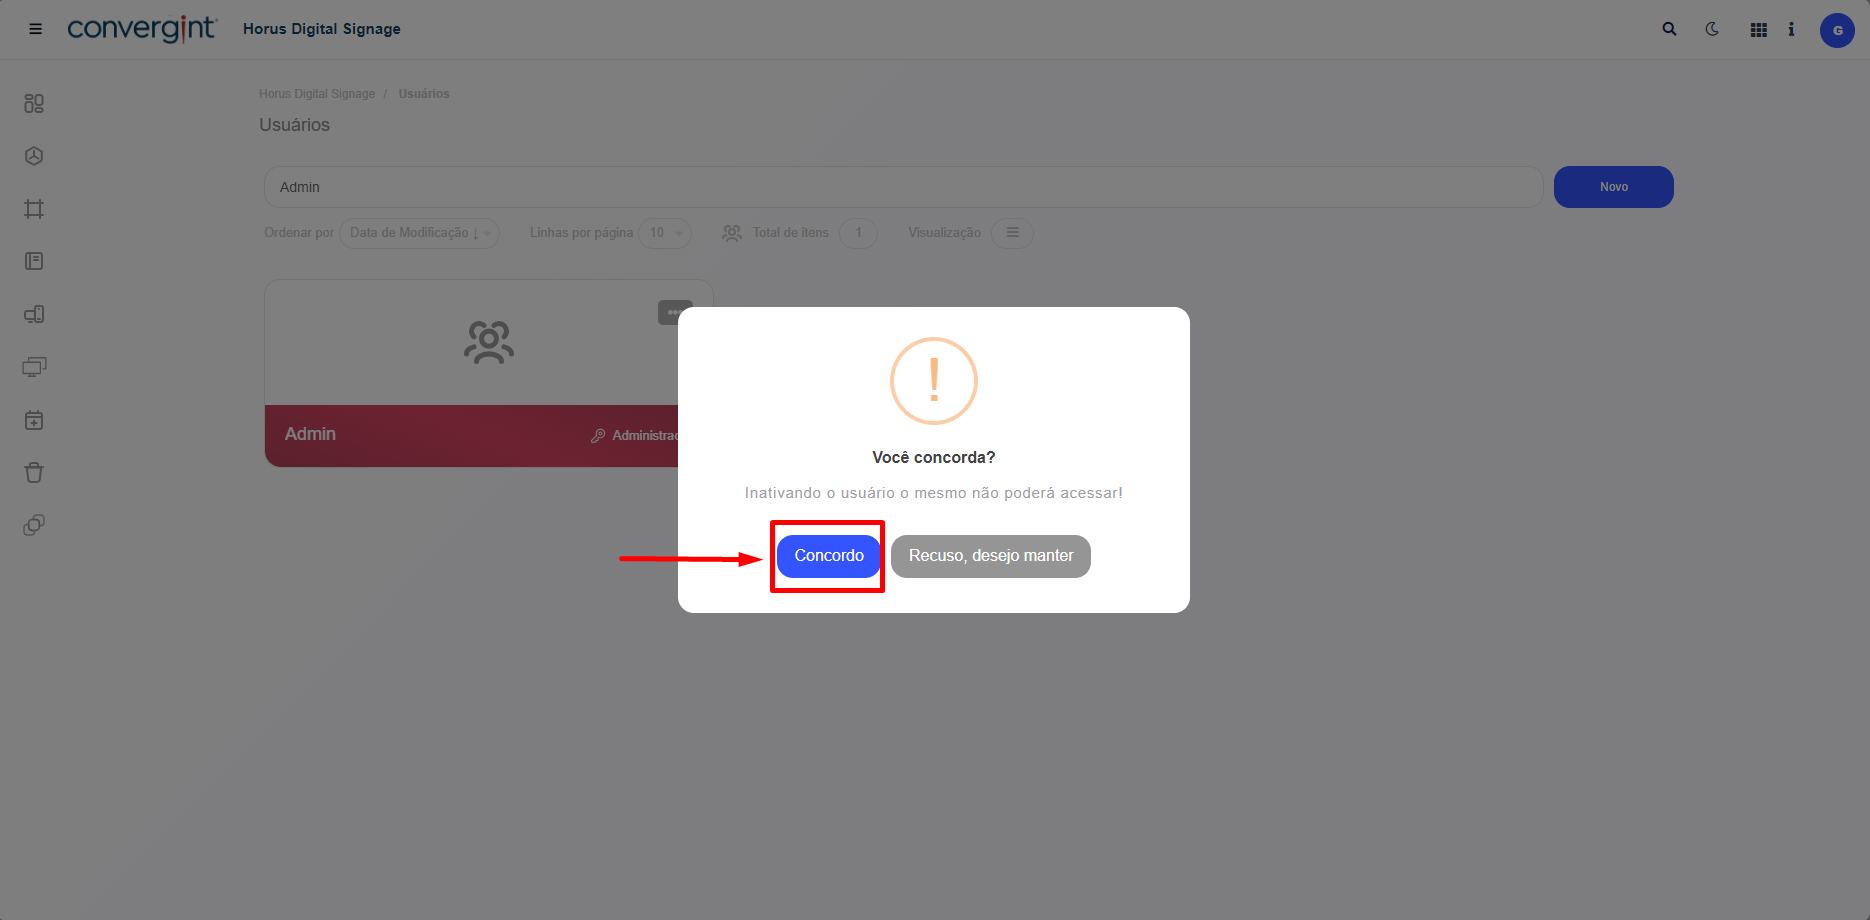Click the Novo button
This screenshot has width=1870, height=920.
click(1614, 187)
